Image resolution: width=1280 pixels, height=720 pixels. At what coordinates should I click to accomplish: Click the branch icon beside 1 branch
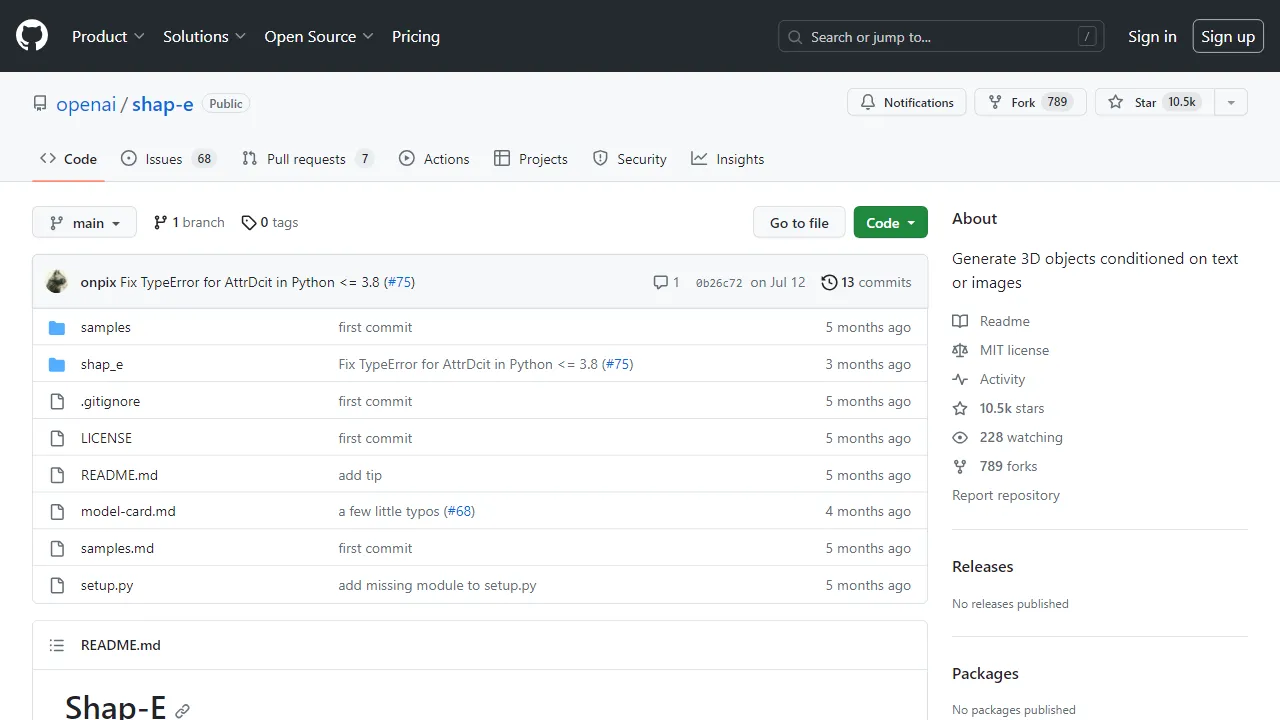tap(160, 222)
